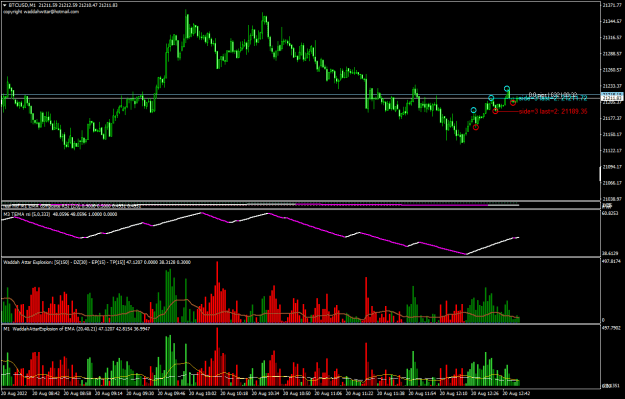Click the red circle at the red line start
This screenshot has width=625, height=399.
(x=495, y=111)
